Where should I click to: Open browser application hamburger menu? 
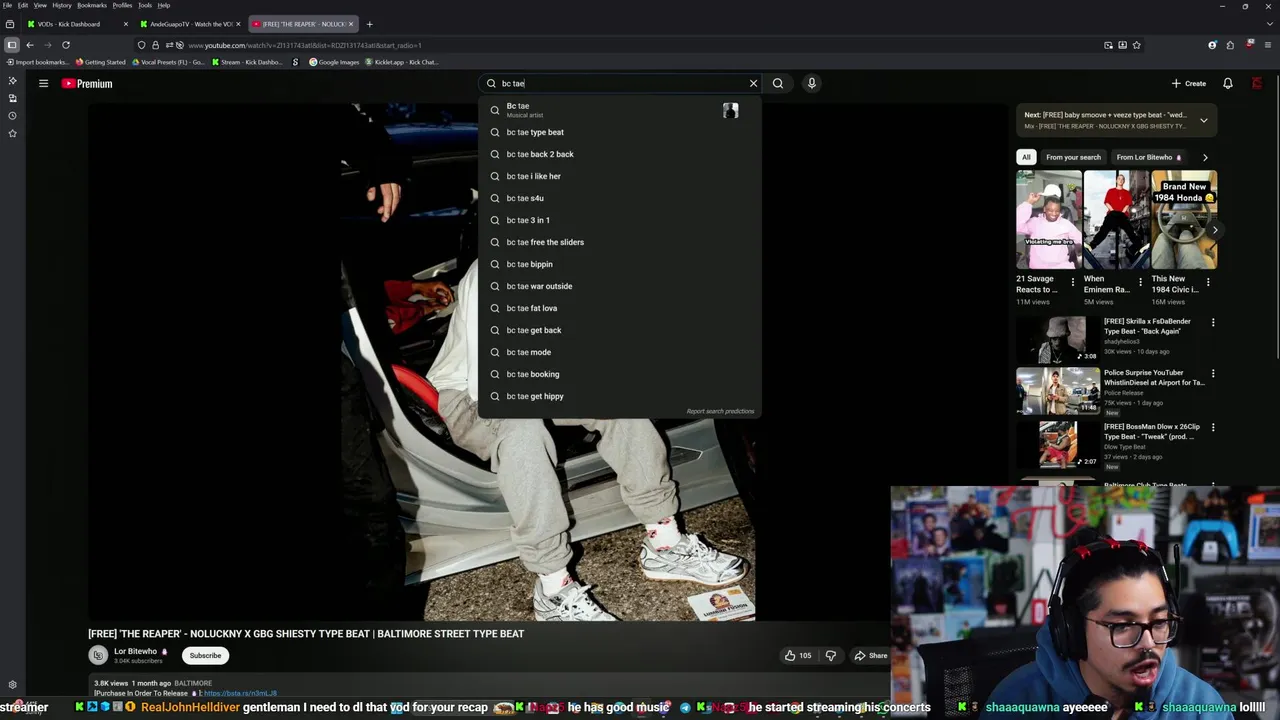(x=1267, y=45)
